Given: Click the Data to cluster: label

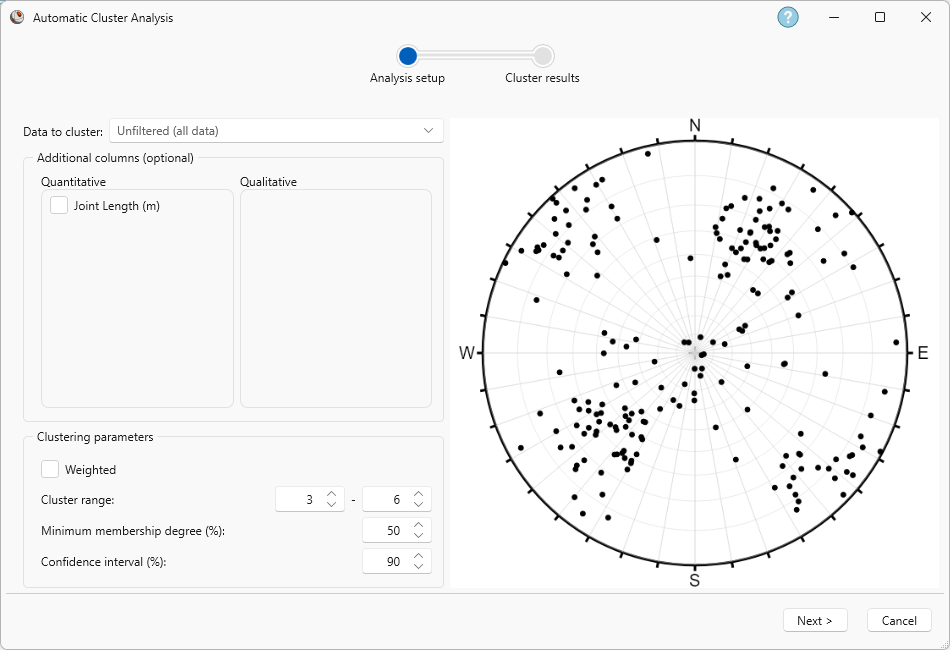Looking at the screenshot, I should pyautogui.click(x=63, y=131).
